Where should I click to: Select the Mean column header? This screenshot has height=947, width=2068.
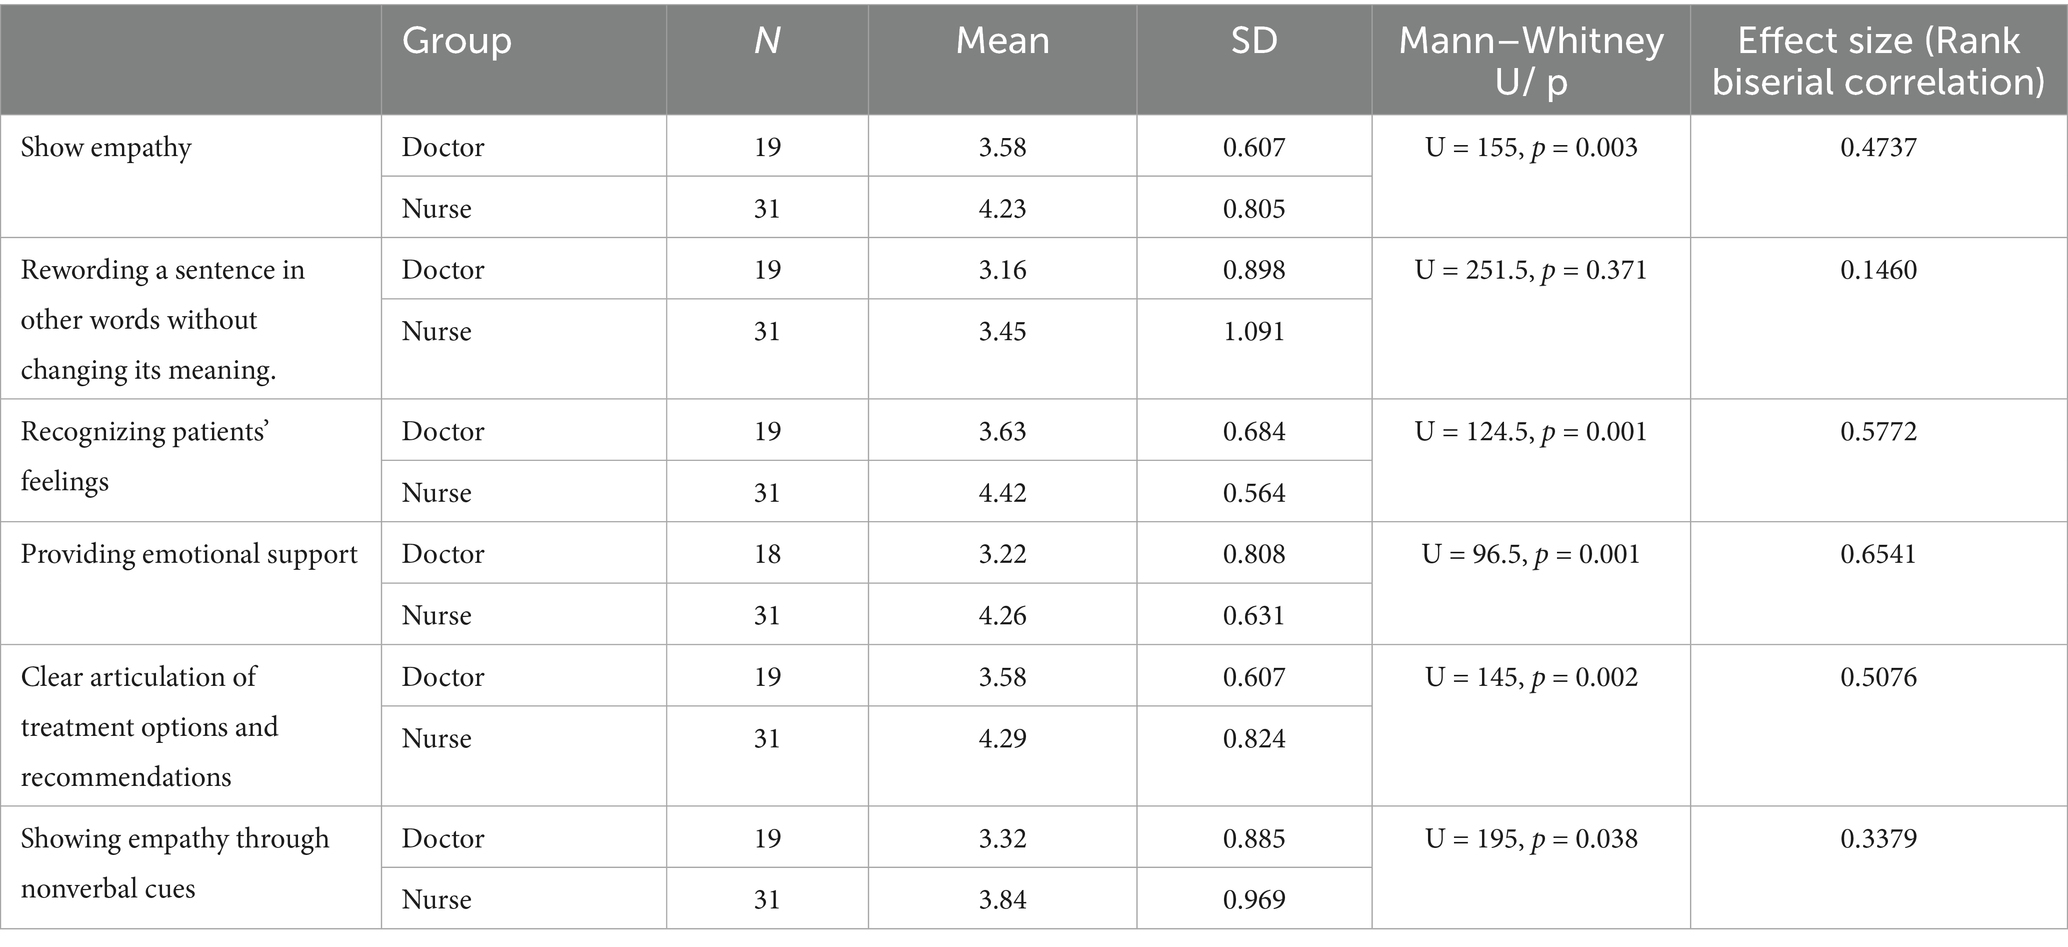click(1002, 41)
